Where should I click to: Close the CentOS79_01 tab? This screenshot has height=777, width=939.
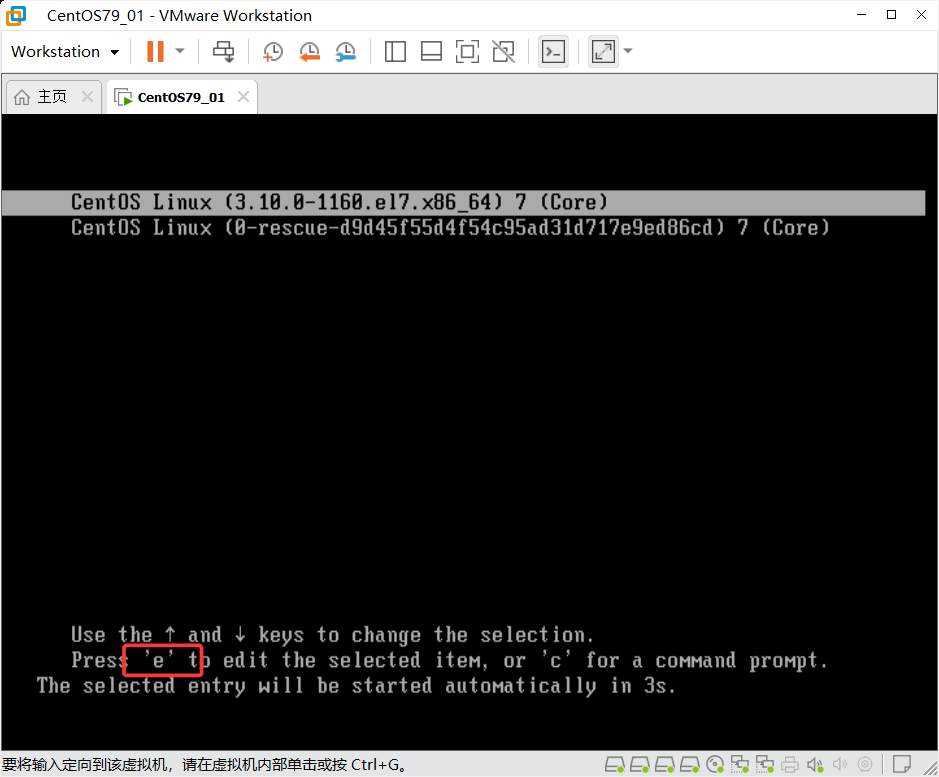[x=243, y=96]
